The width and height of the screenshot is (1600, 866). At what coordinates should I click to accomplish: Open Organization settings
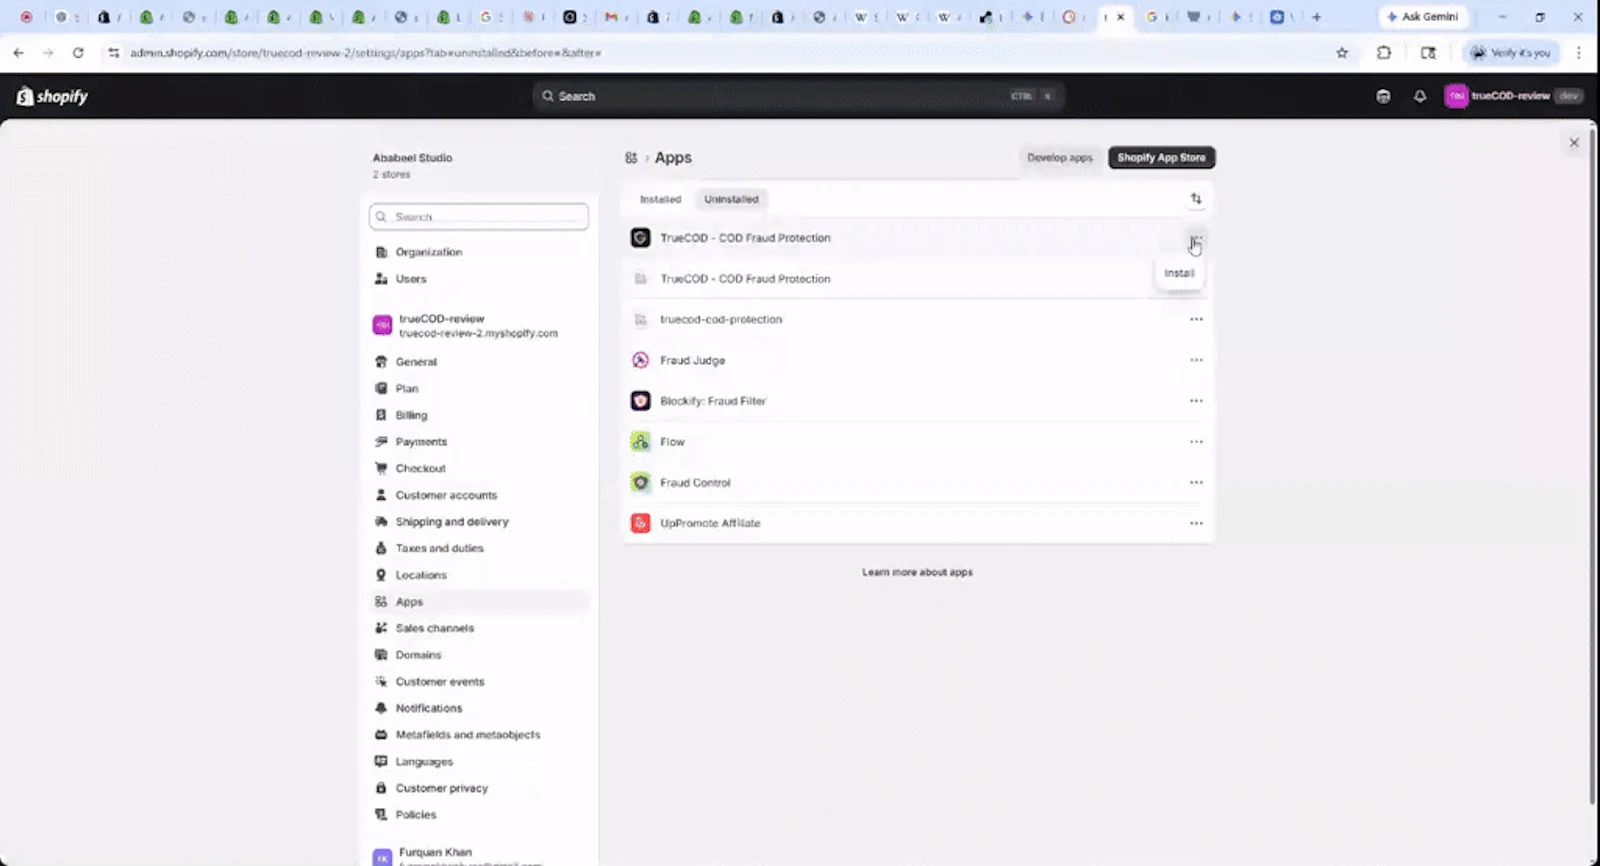(479, 252)
